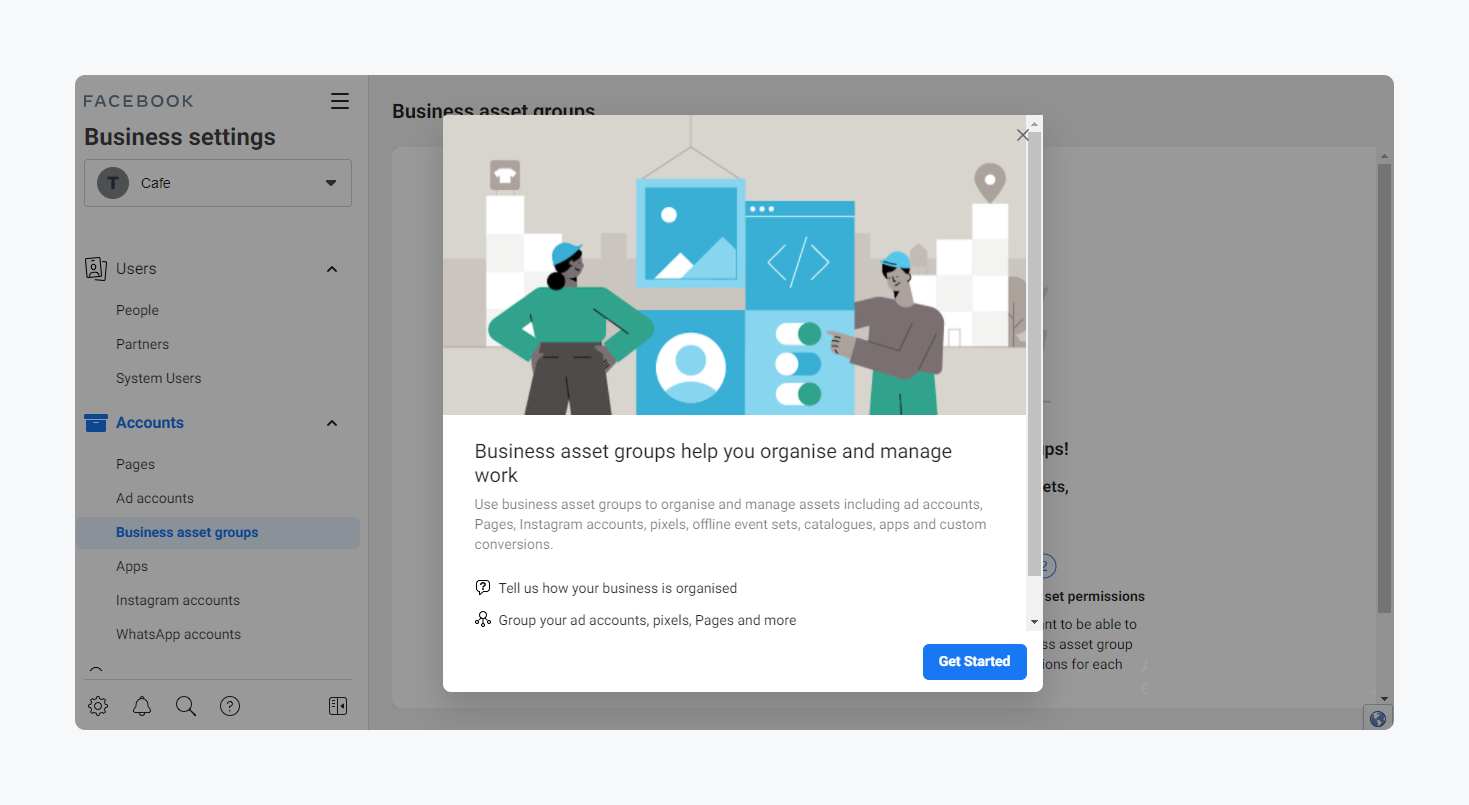
Task: Open the hamburger menu beside Facebook logo
Action: (340, 101)
